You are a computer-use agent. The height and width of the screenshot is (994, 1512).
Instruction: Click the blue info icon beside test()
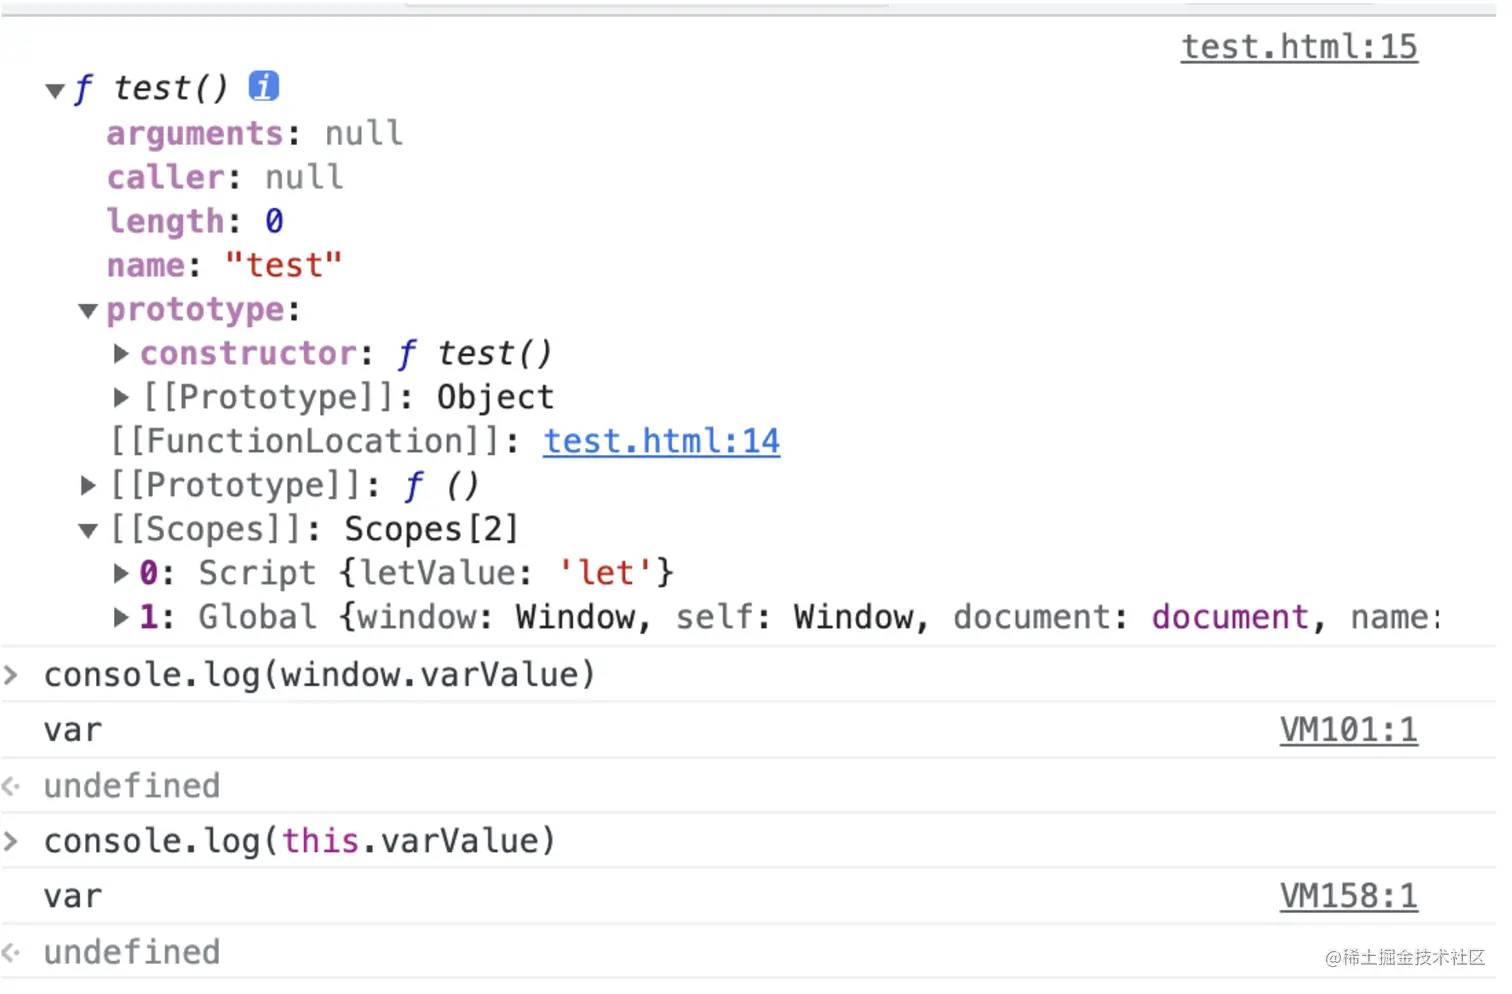[x=264, y=87]
